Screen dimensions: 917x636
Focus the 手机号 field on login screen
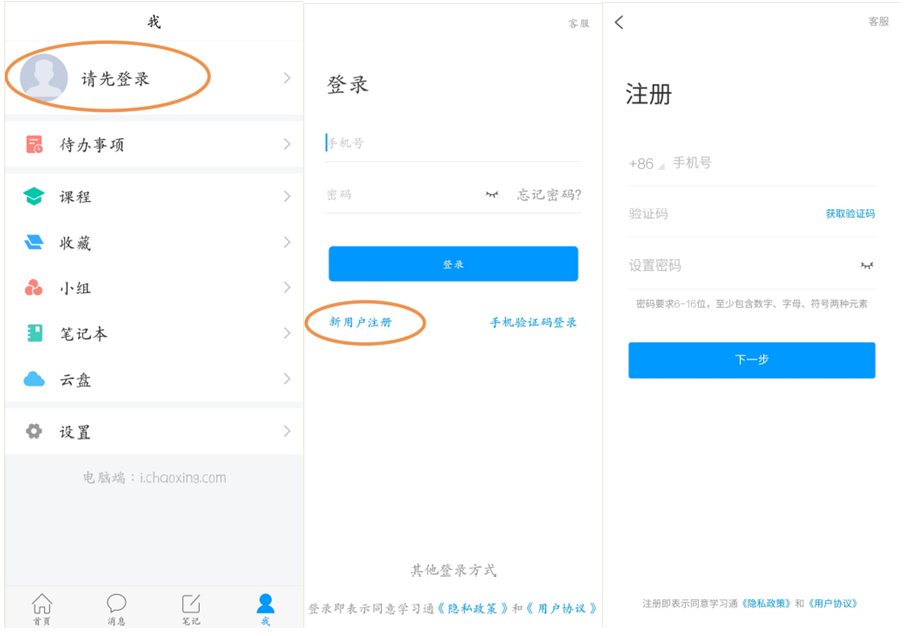[452, 144]
